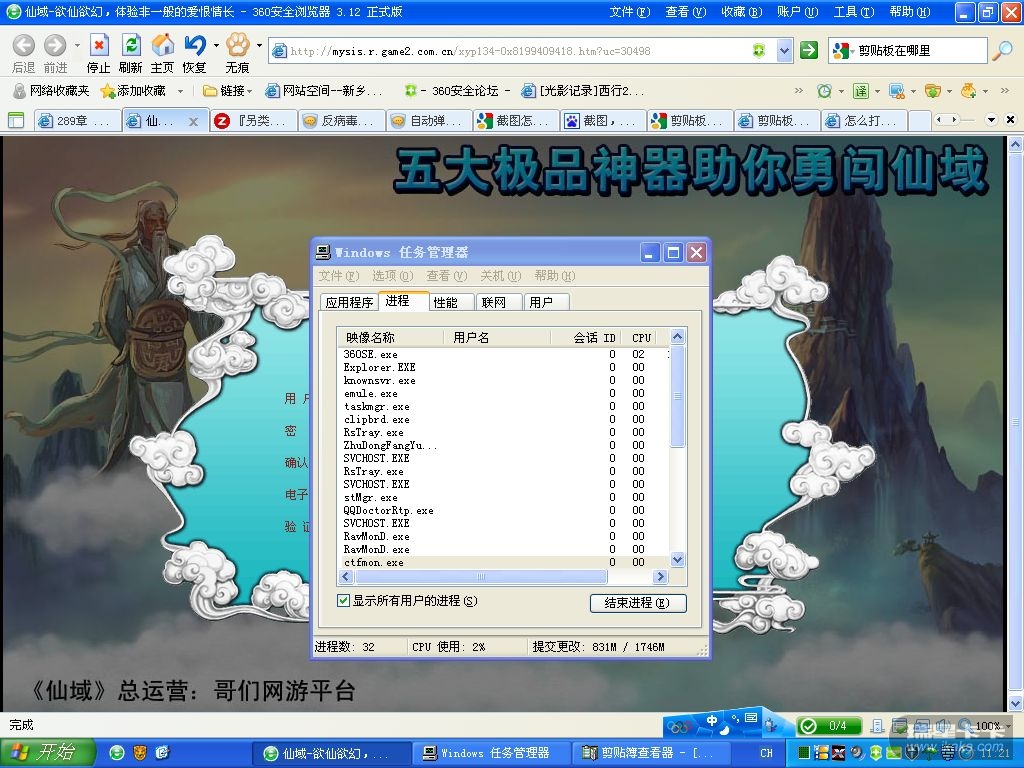Click the Windows Start button

pyautogui.click(x=48, y=753)
